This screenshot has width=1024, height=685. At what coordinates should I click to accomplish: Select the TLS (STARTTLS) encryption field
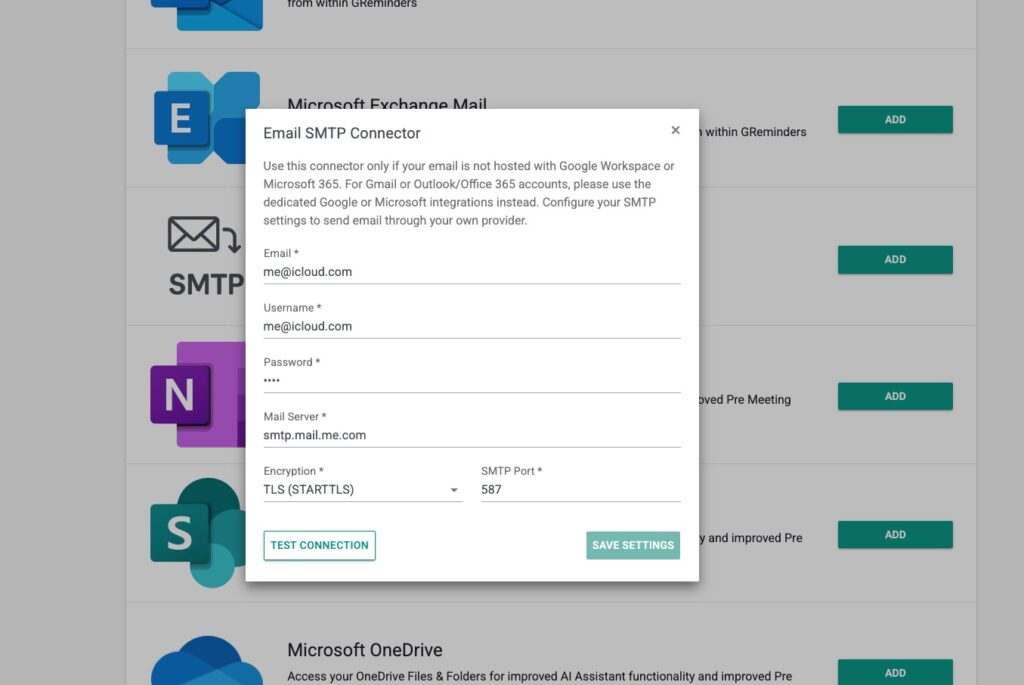[355, 490]
